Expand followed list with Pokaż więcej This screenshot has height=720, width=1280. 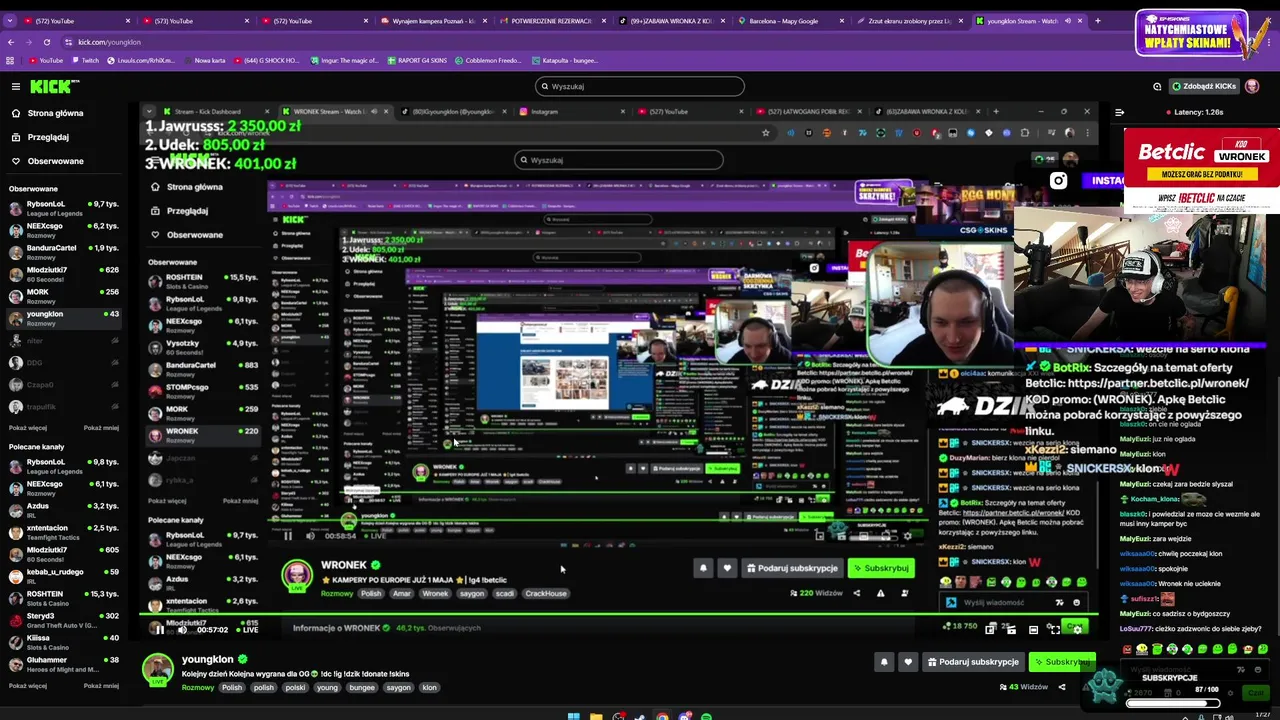28,428
